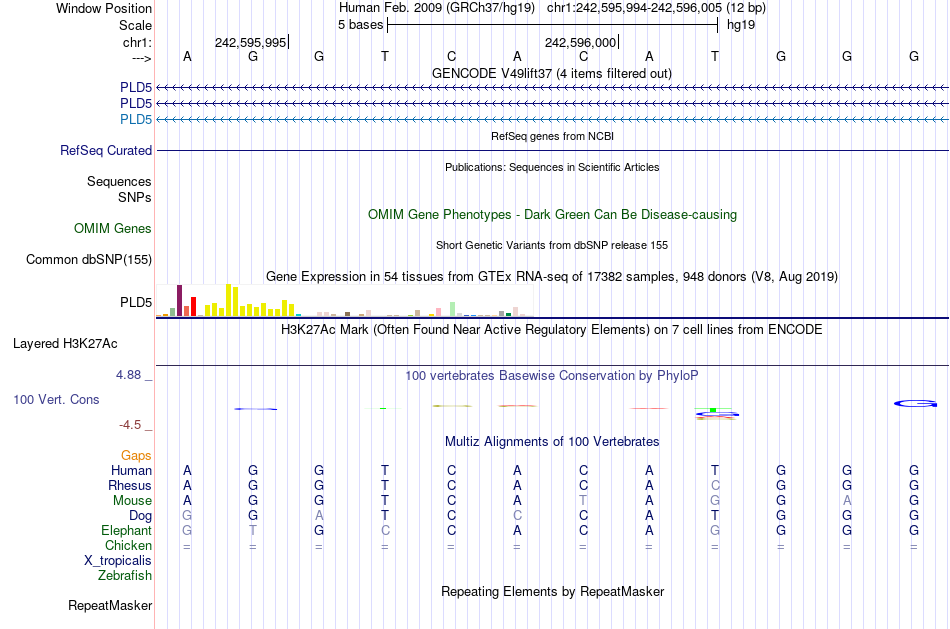950x629 pixels.
Task: Select the X_tropicalis alignment row label
Action: [118, 561]
